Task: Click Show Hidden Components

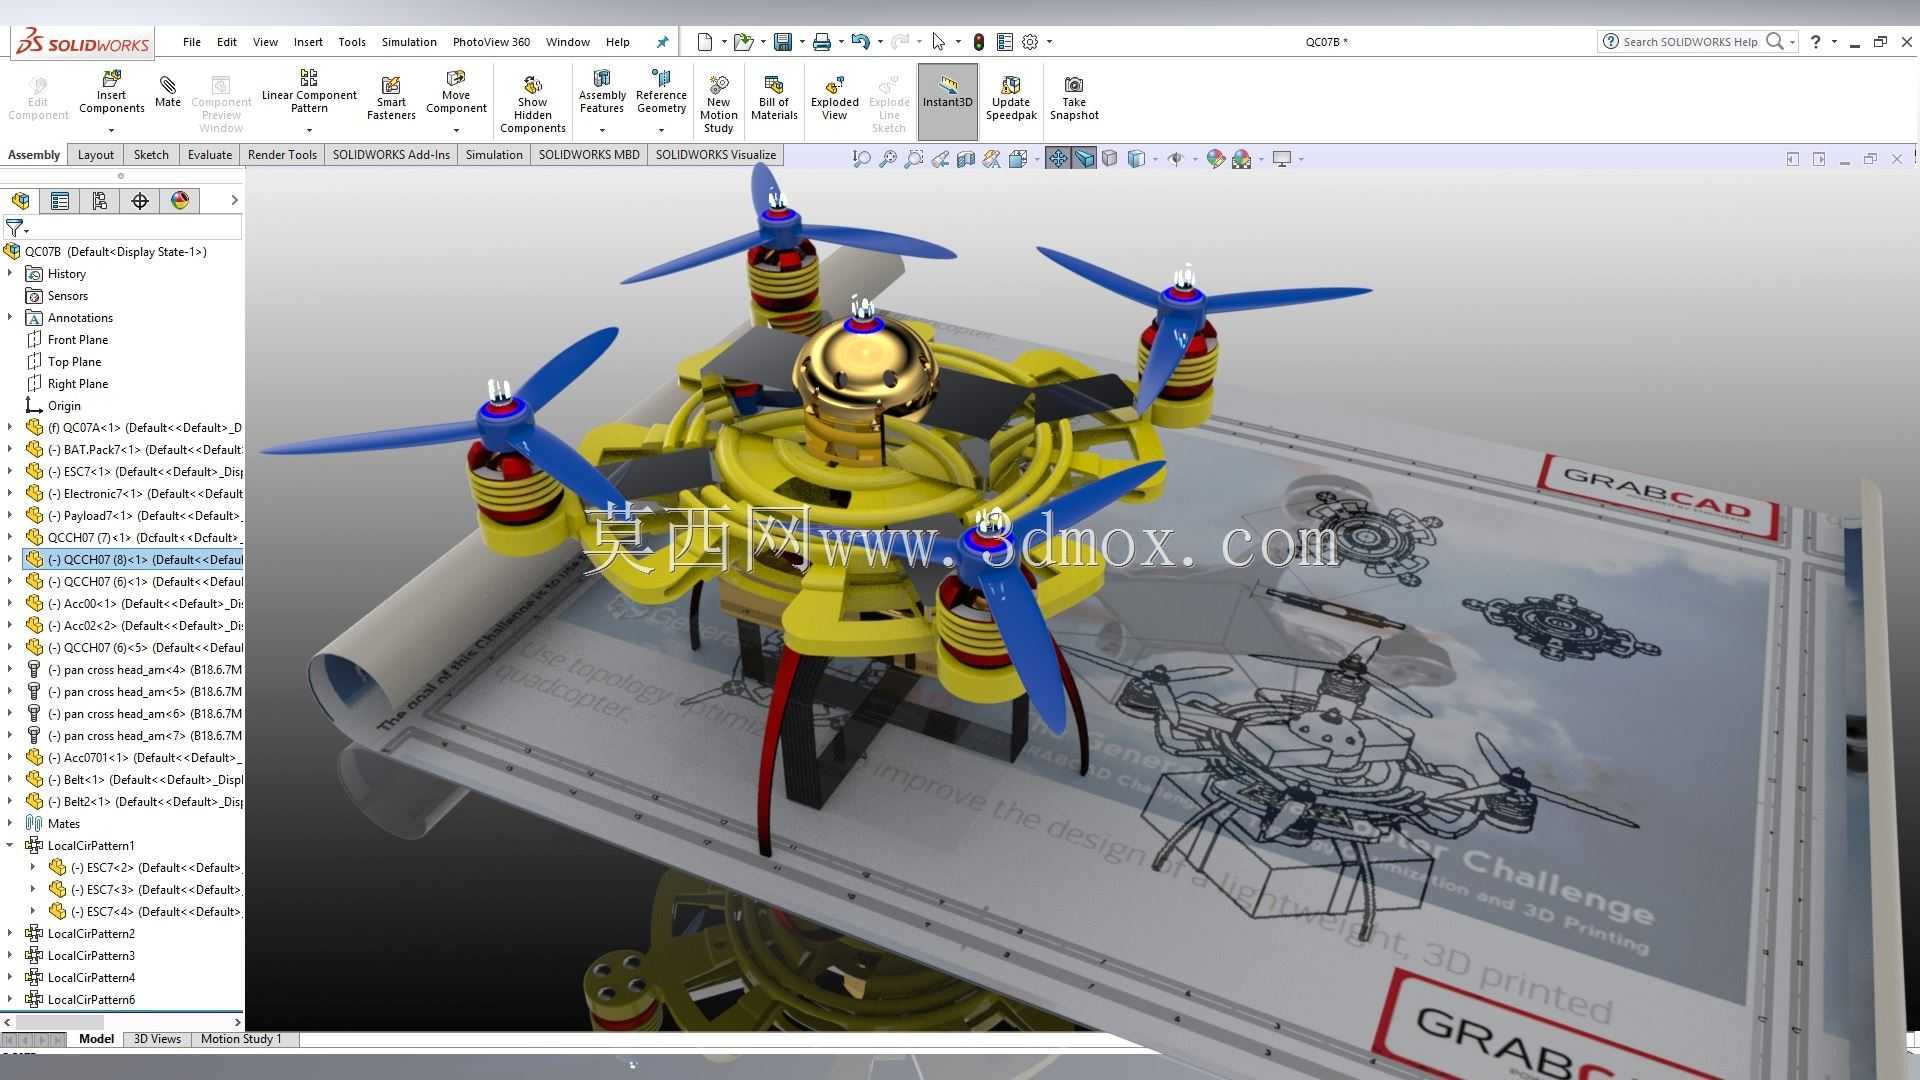Action: 533,103
